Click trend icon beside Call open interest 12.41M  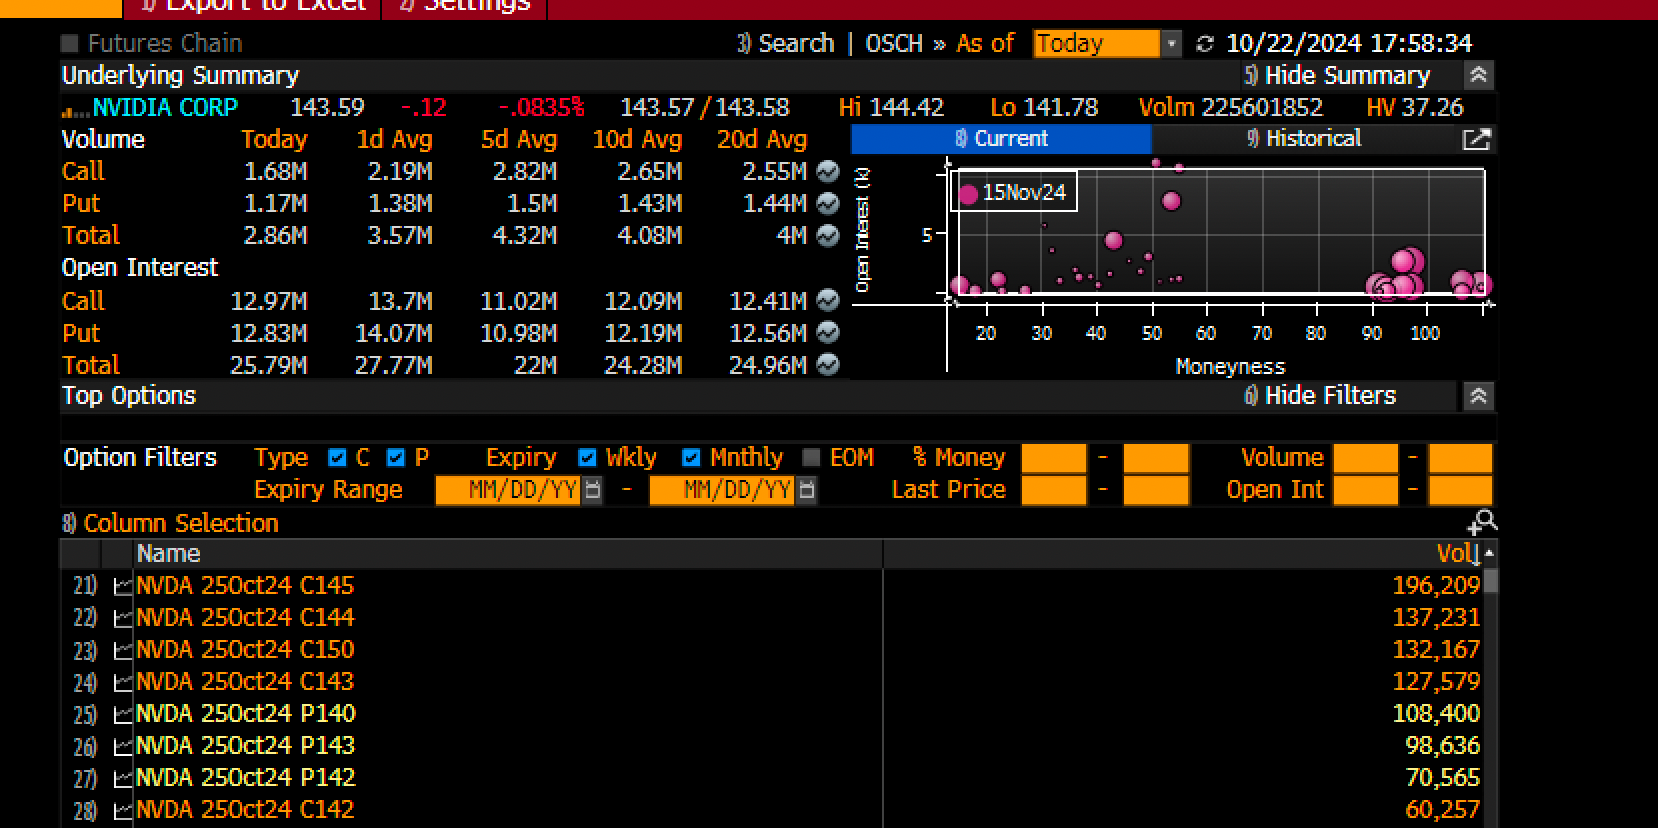coord(827,300)
